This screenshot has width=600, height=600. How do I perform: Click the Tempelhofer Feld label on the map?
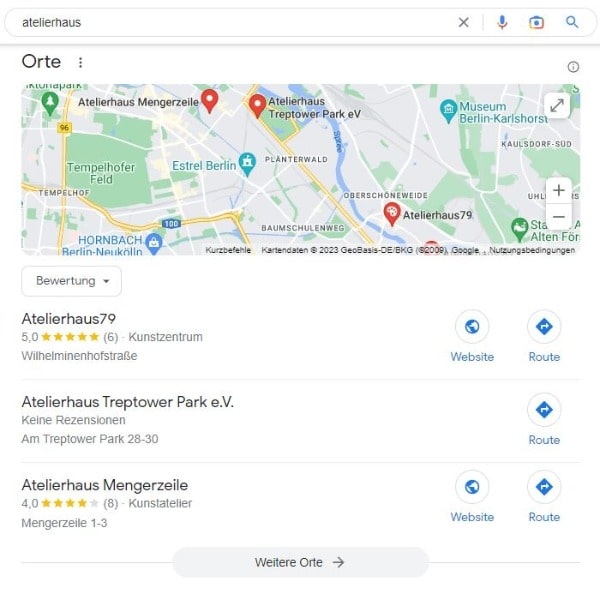101,173
